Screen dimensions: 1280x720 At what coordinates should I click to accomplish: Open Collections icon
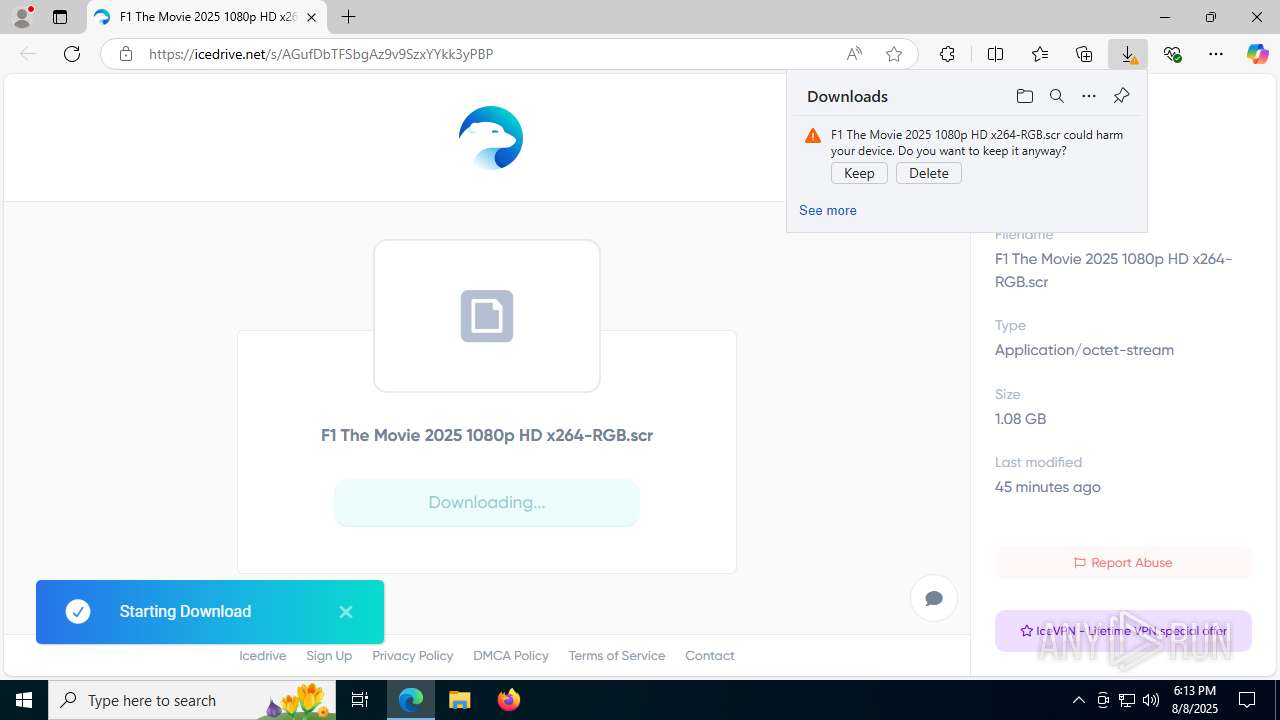click(x=1084, y=54)
